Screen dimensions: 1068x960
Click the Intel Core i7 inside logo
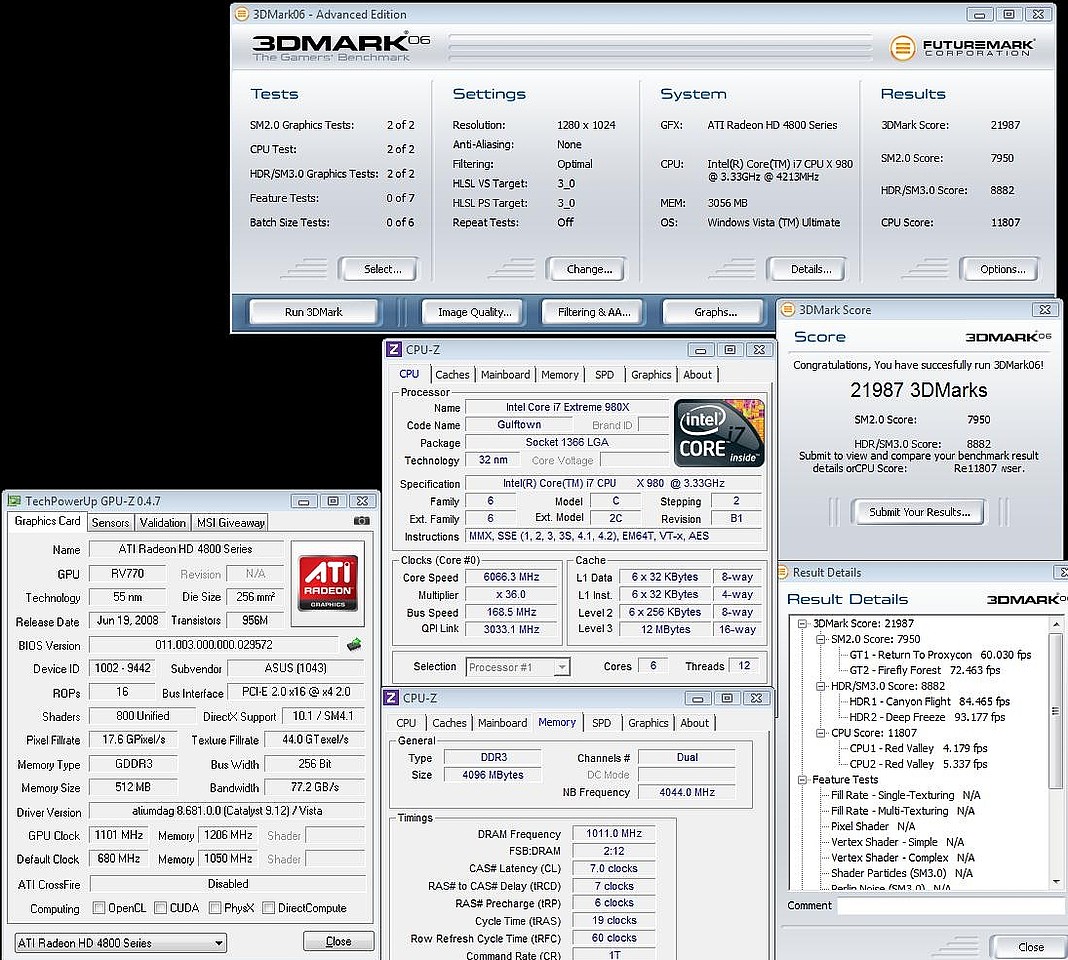pyautogui.click(x=720, y=433)
